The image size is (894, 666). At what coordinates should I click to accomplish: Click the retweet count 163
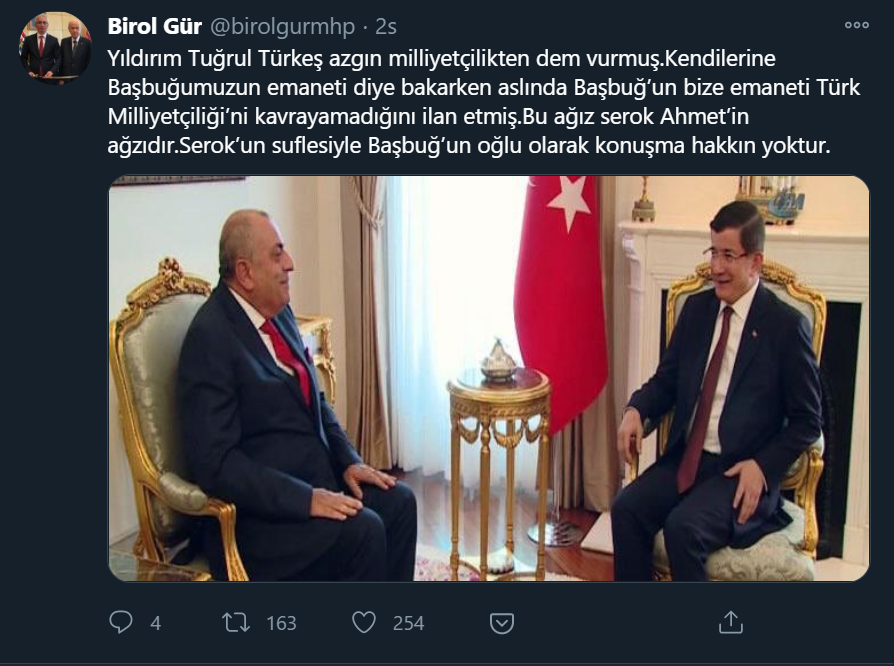[282, 623]
